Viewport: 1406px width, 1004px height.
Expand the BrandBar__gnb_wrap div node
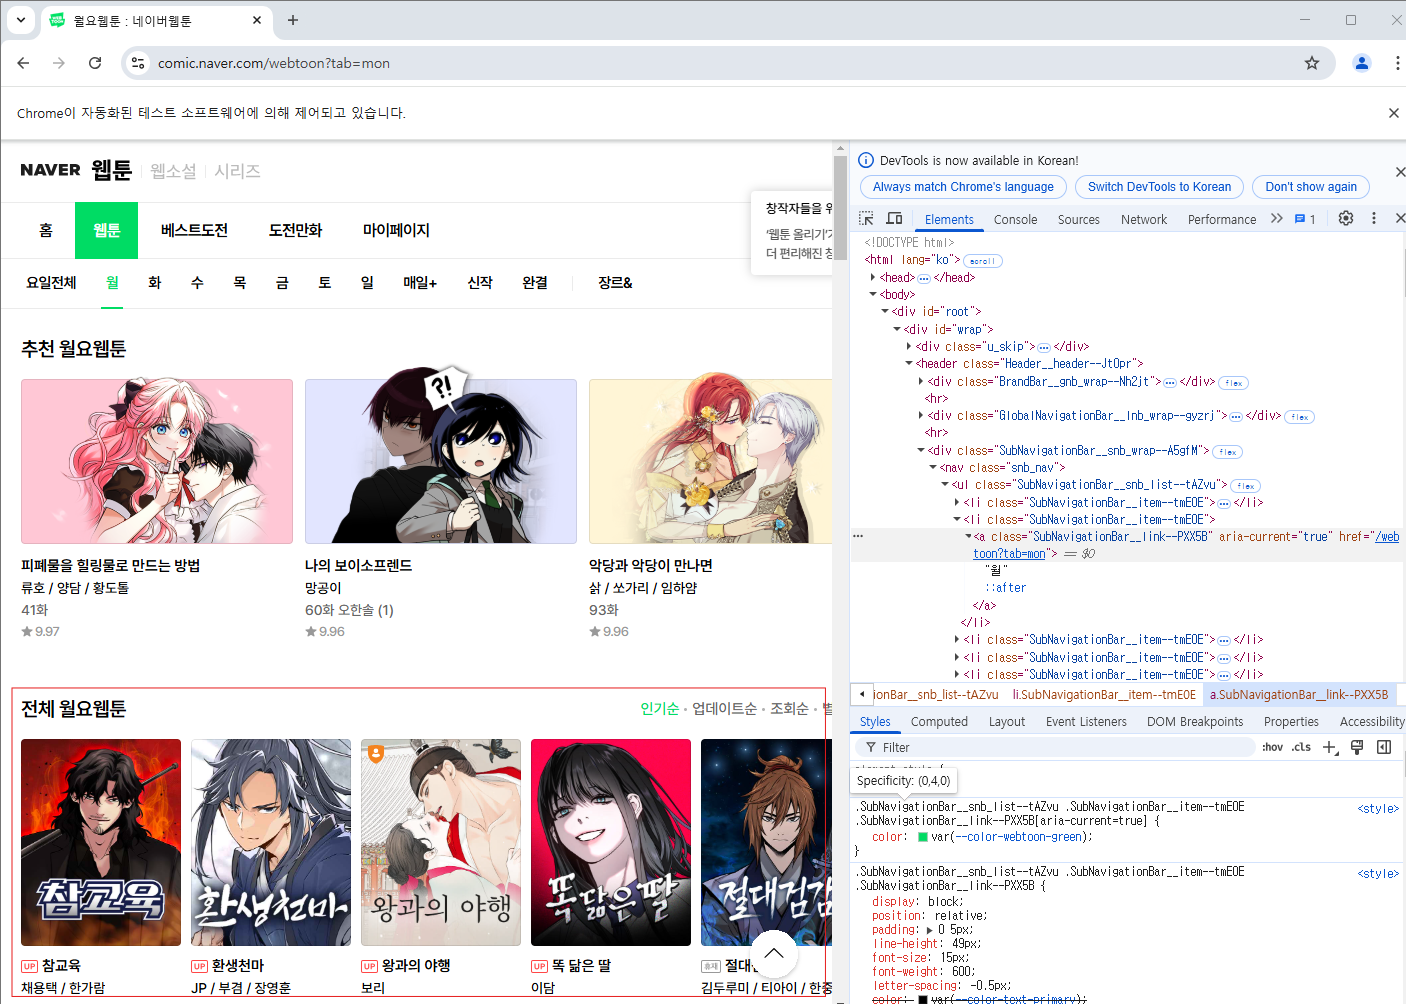(x=921, y=381)
